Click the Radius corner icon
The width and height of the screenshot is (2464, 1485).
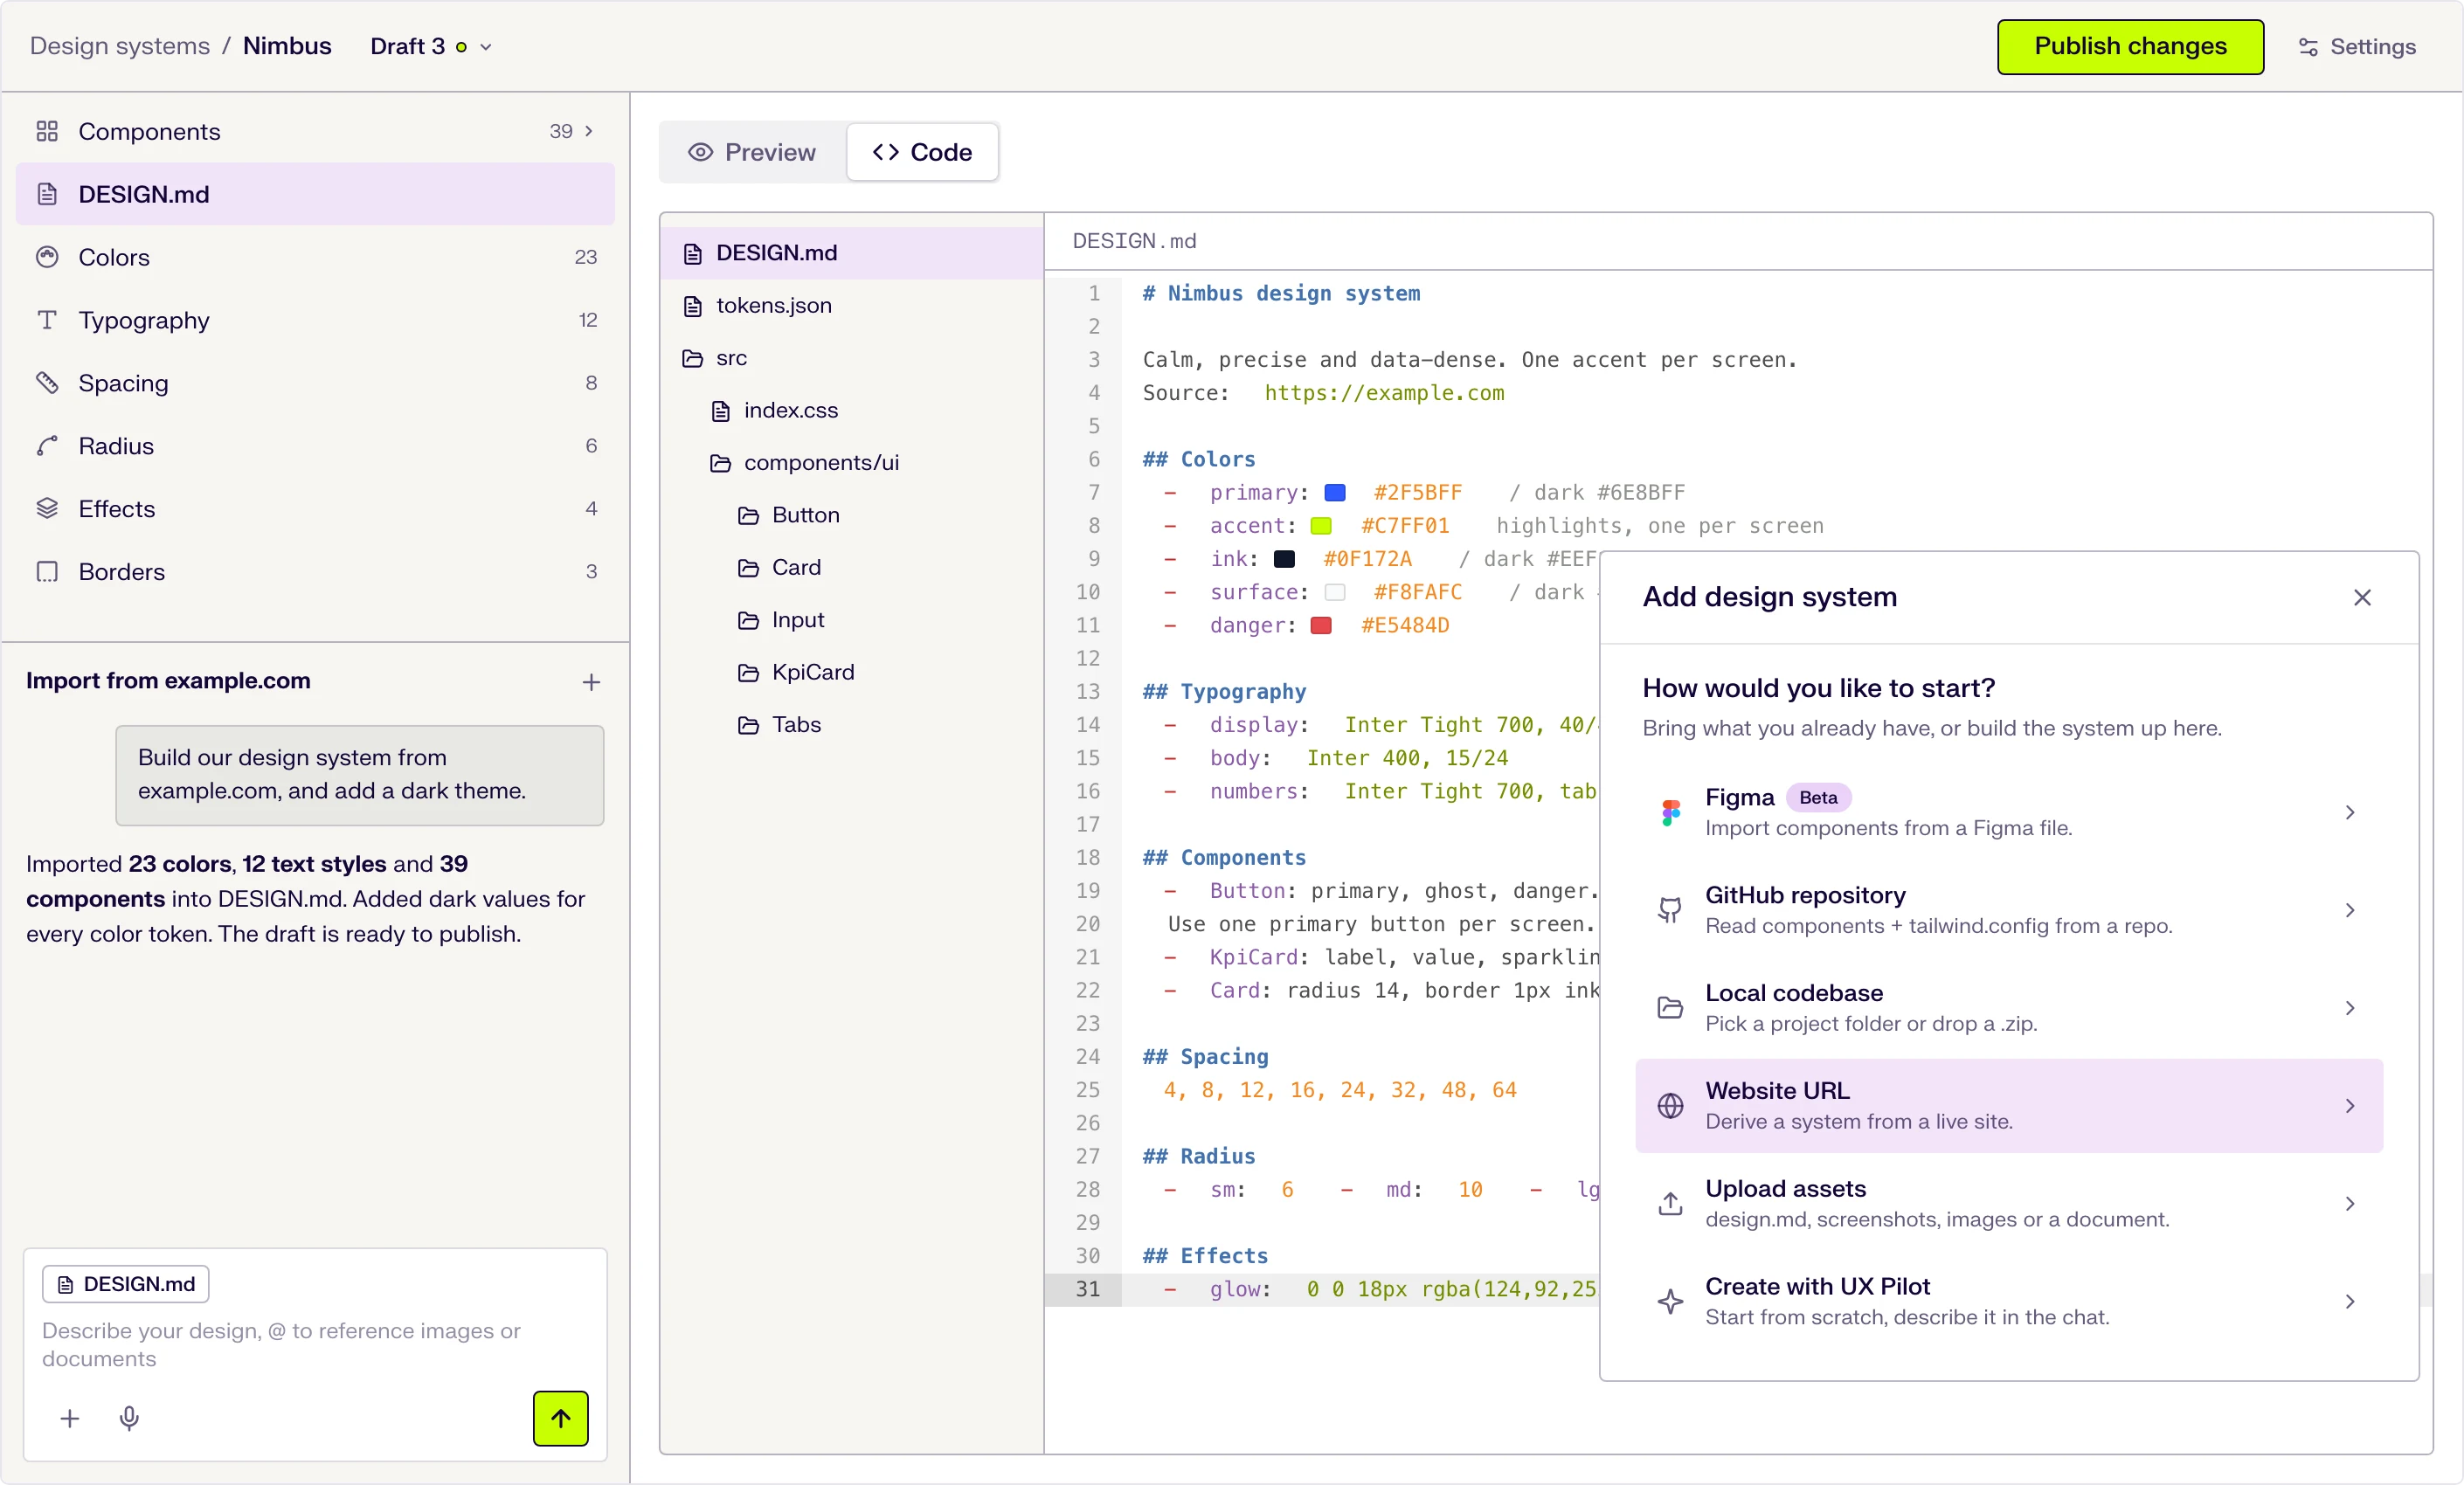pos(47,446)
